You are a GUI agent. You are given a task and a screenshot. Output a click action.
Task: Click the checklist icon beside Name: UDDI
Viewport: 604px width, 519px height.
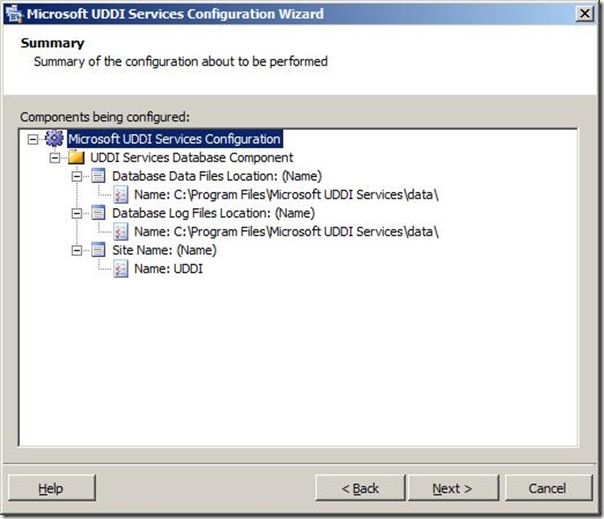tap(121, 269)
